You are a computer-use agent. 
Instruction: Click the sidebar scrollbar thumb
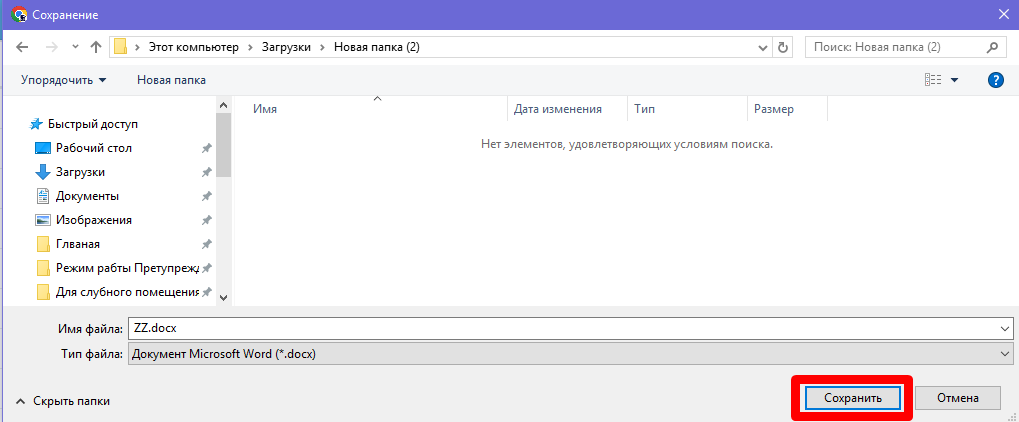click(x=224, y=144)
